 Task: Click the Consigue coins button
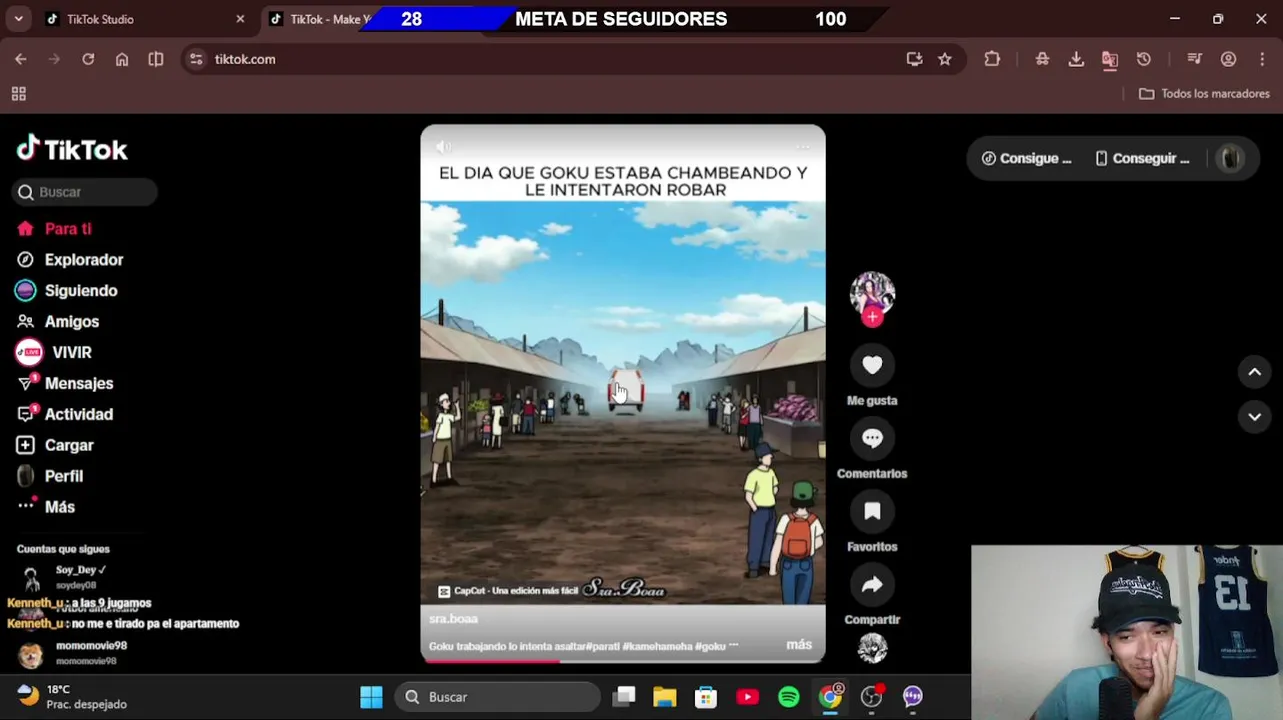pyautogui.click(x=1026, y=158)
